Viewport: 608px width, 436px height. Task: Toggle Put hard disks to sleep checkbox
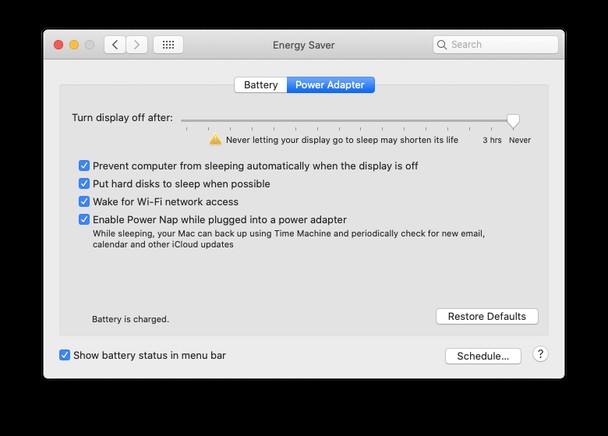click(84, 183)
